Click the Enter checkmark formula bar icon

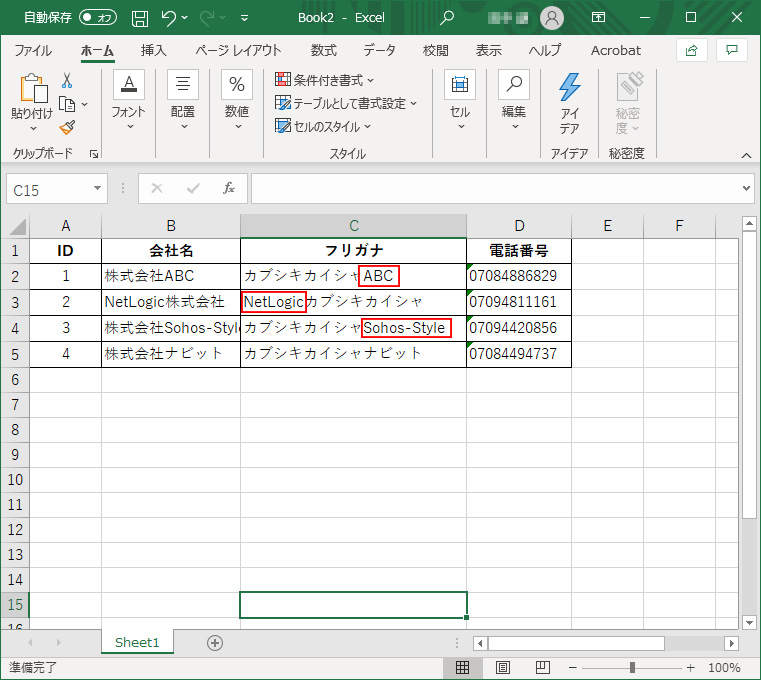193,188
